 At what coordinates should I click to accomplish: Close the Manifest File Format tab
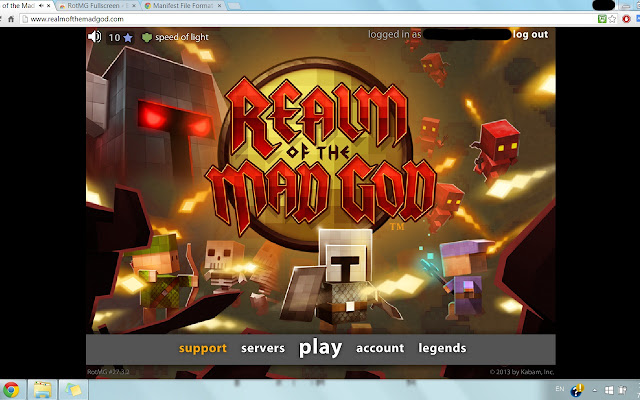219,6
